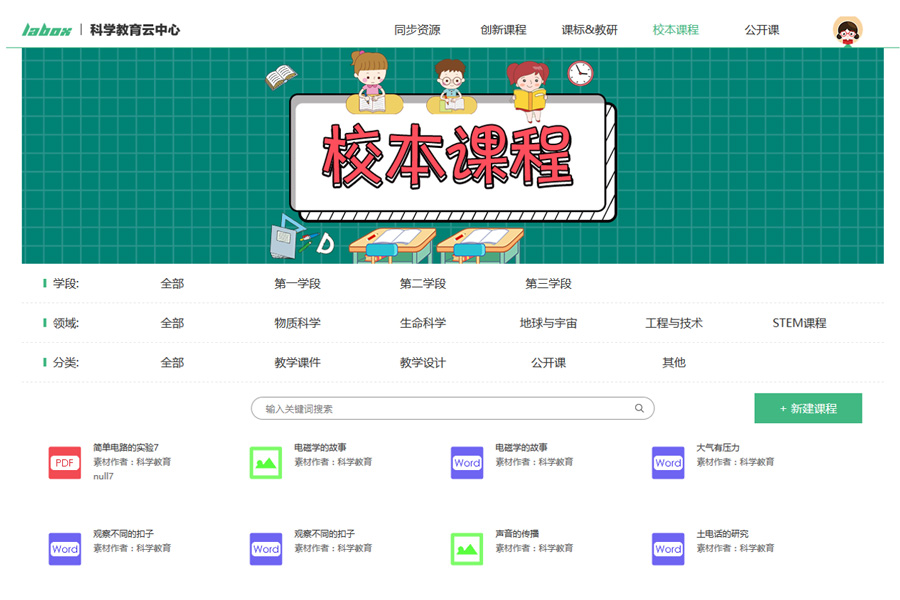Select 地球与宇宙 domain filter
Viewport: 900px width, 600px height.
pyautogui.click(x=548, y=323)
